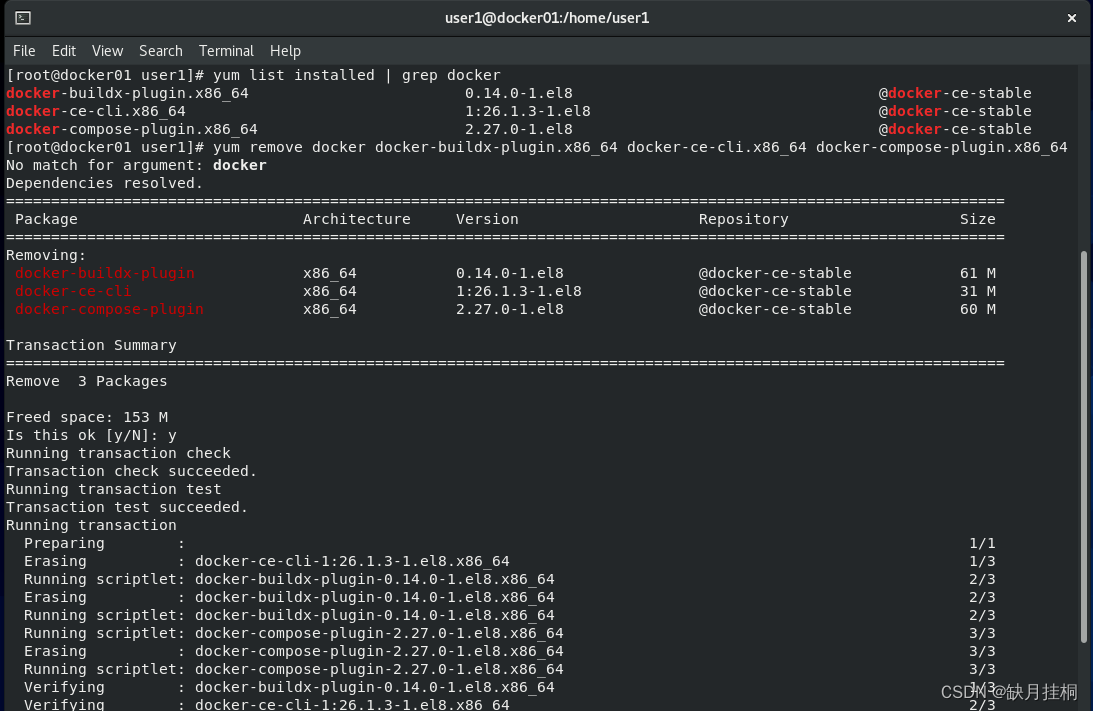Click the window close button
The width and height of the screenshot is (1093, 711).
(x=1071, y=17)
